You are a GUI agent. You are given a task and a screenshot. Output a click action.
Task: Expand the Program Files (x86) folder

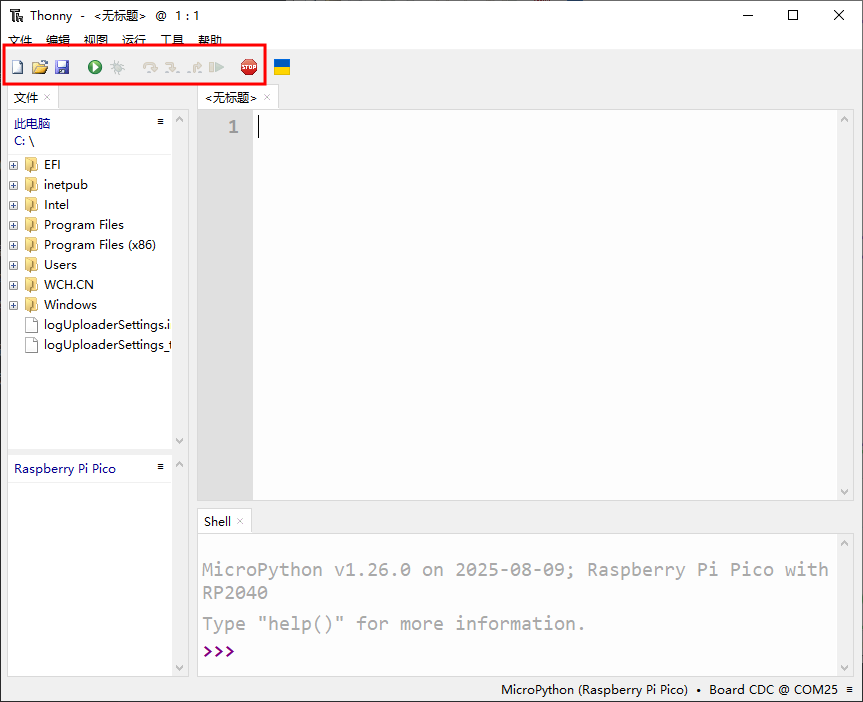tap(14, 246)
